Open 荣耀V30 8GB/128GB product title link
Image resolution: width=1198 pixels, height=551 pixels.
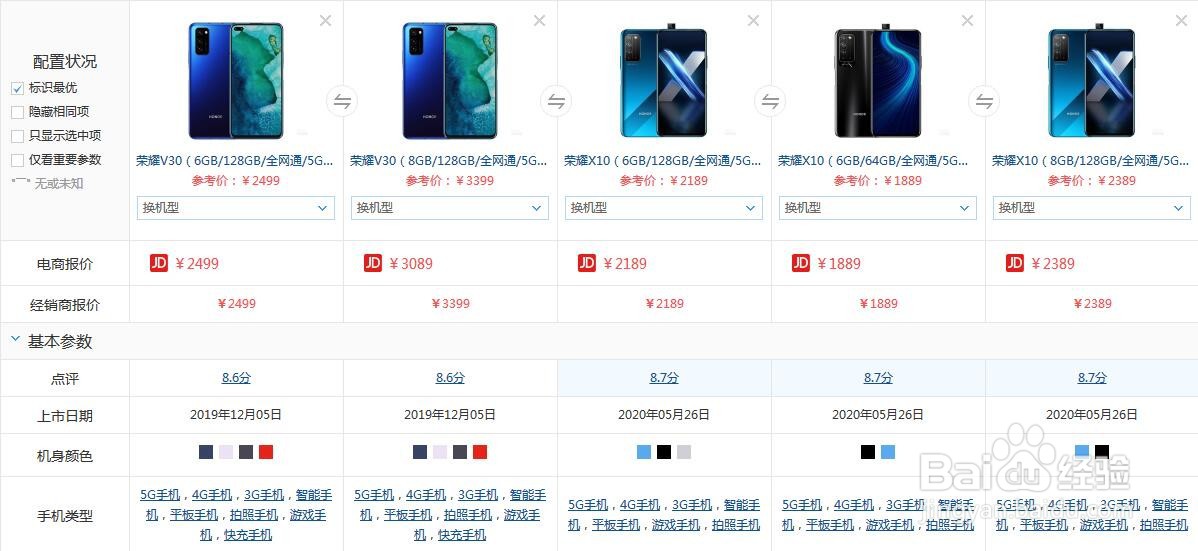click(x=448, y=161)
